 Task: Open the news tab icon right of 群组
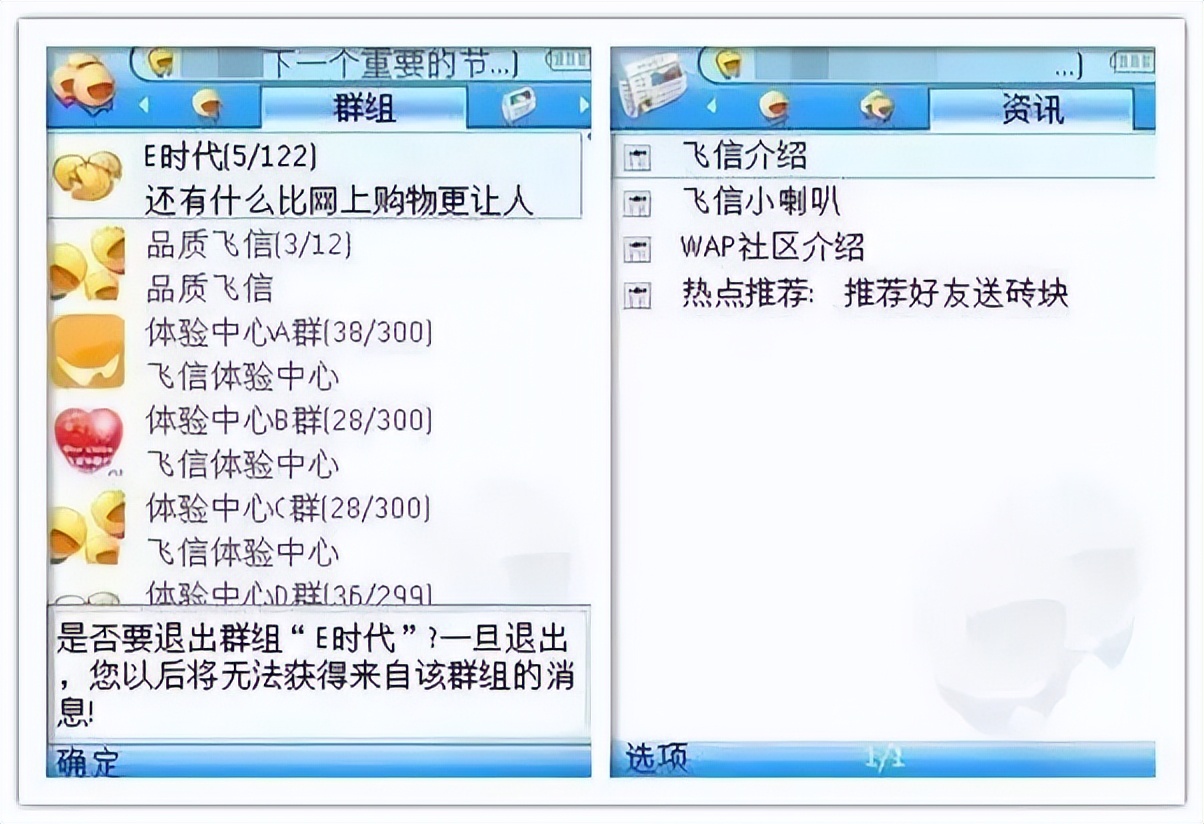coord(517,105)
